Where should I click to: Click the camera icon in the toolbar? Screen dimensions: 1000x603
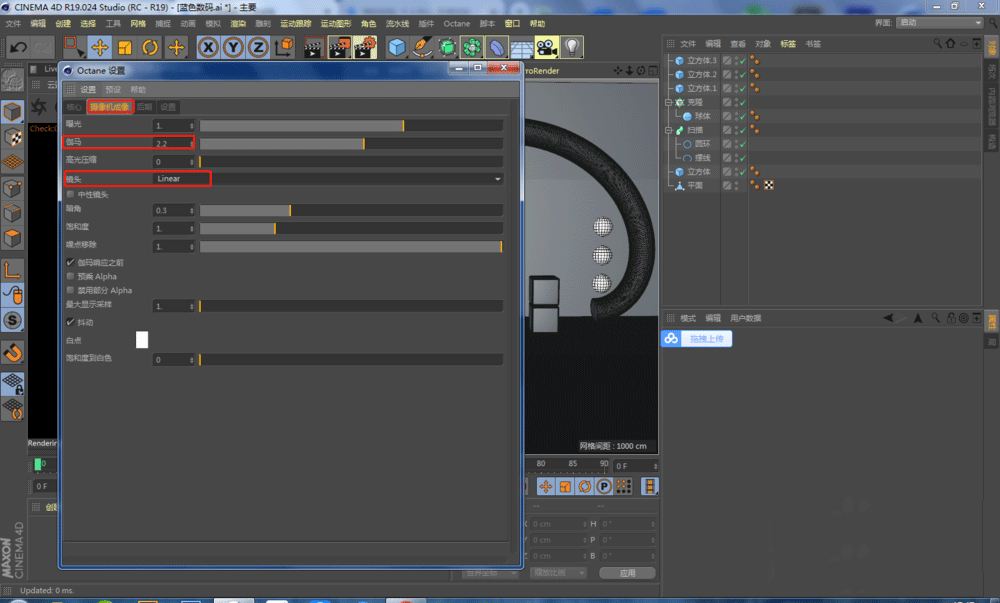click(546, 47)
